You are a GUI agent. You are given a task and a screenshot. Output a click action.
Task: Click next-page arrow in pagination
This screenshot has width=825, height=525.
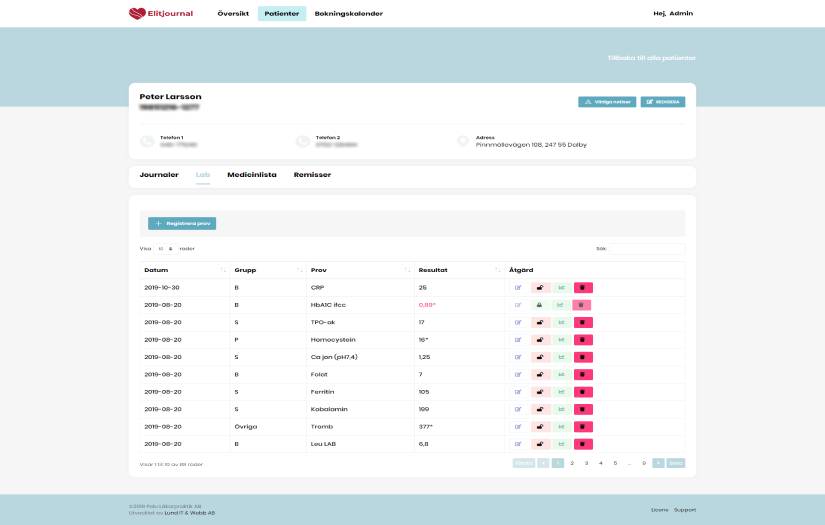pos(658,463)
